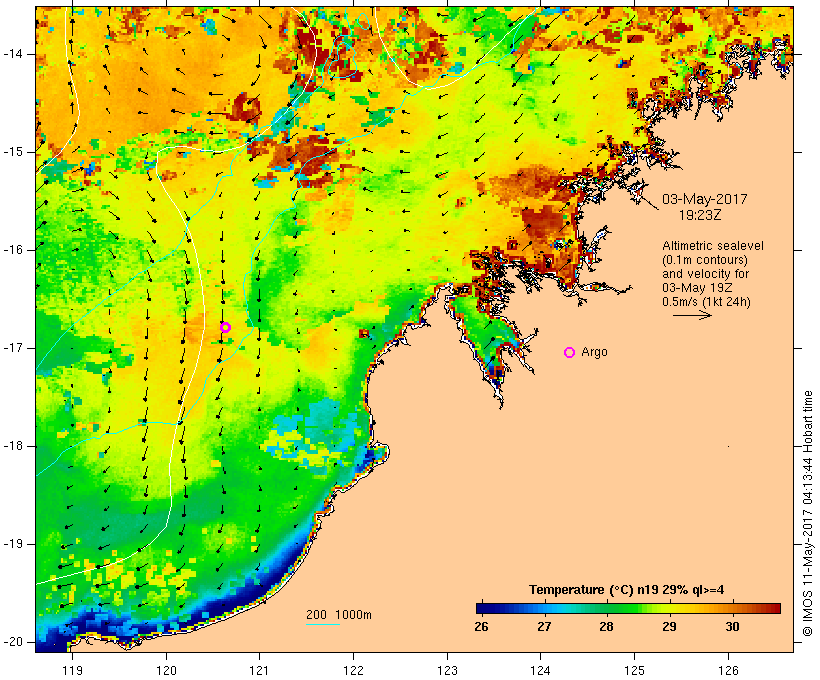
Task: Click the latitude axis label '-18'
Action: tap(12, 446)
